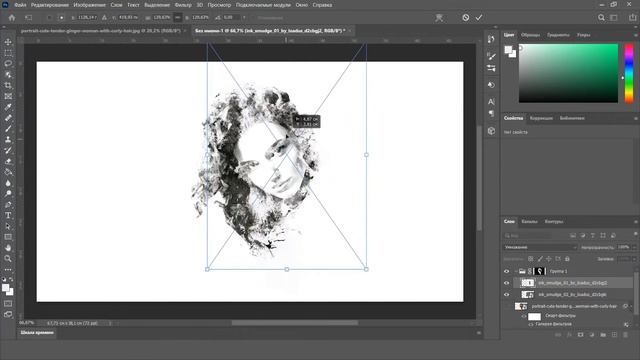
Task: Commit the transform with the checkmark icon
Action: [x=479, y=18]
